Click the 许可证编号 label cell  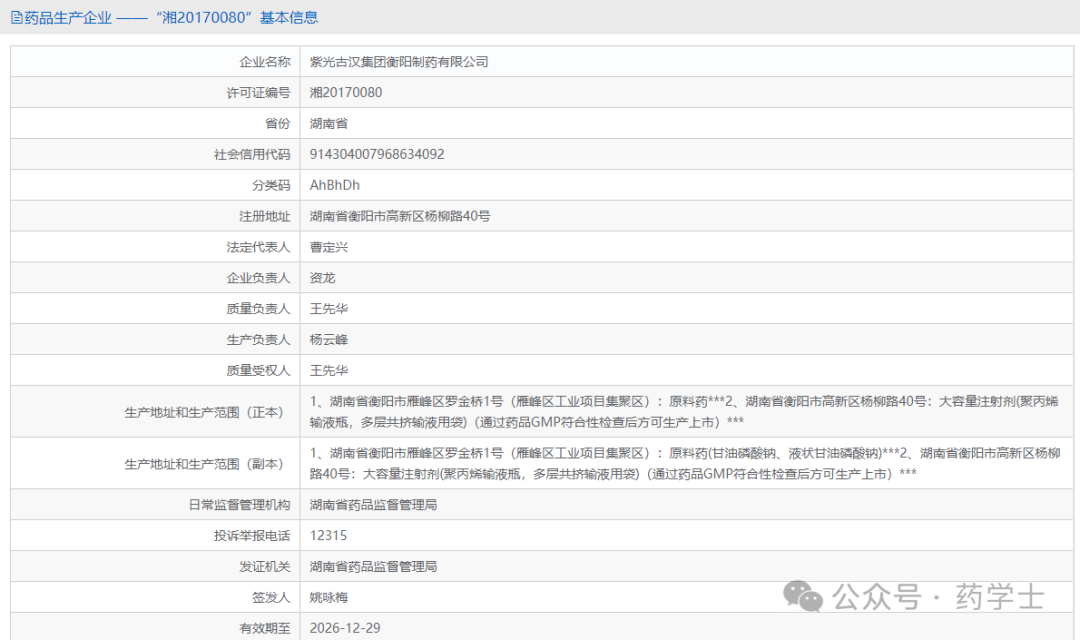coord(155,92)
